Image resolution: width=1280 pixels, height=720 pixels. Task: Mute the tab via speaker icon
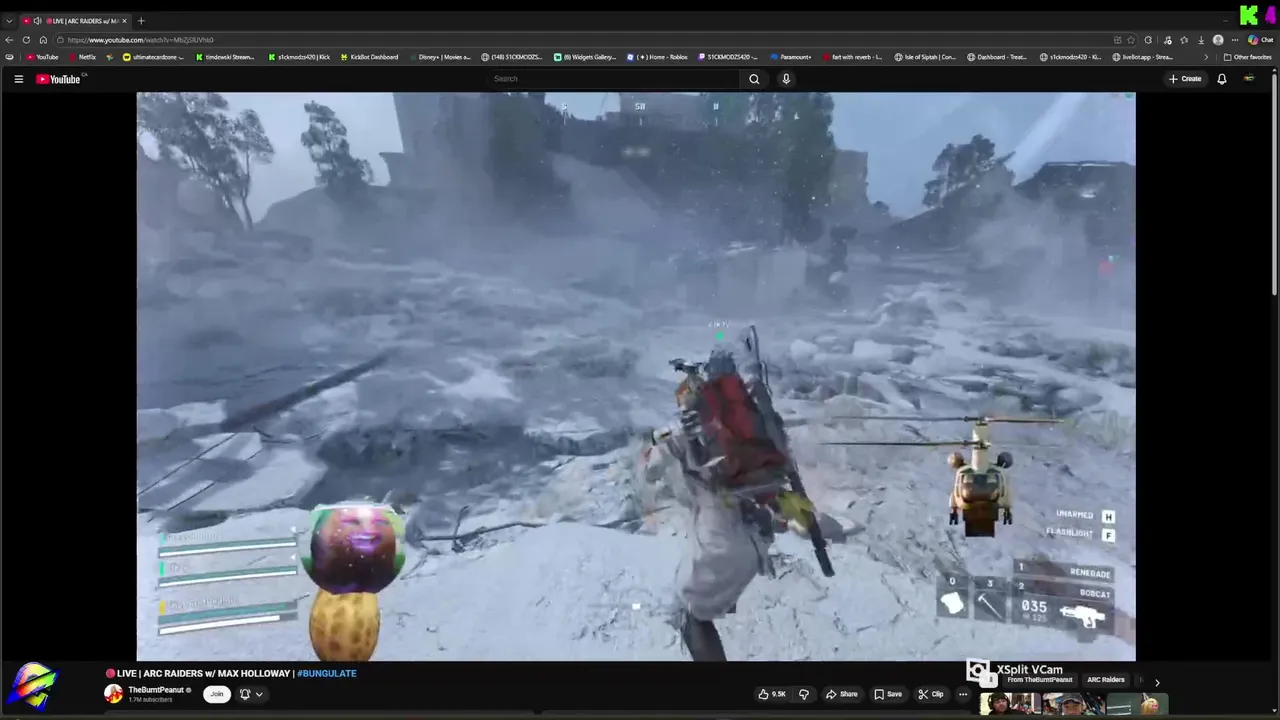click(37, 21)
